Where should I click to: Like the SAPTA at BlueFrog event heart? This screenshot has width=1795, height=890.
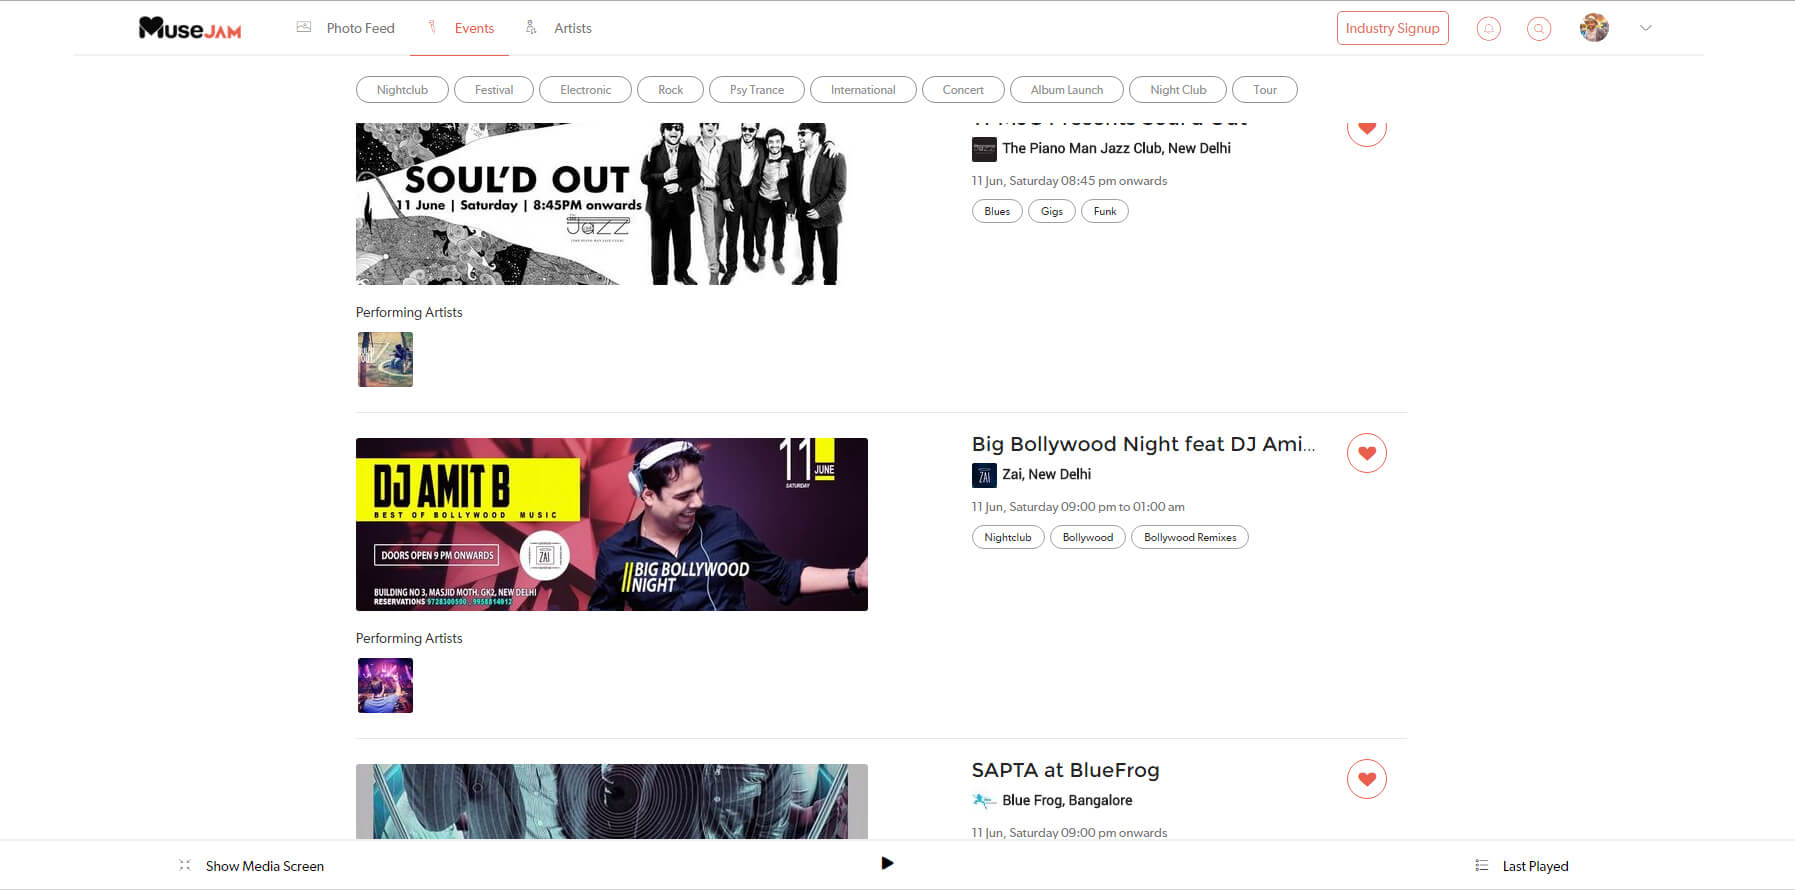tap(1367, 779)
